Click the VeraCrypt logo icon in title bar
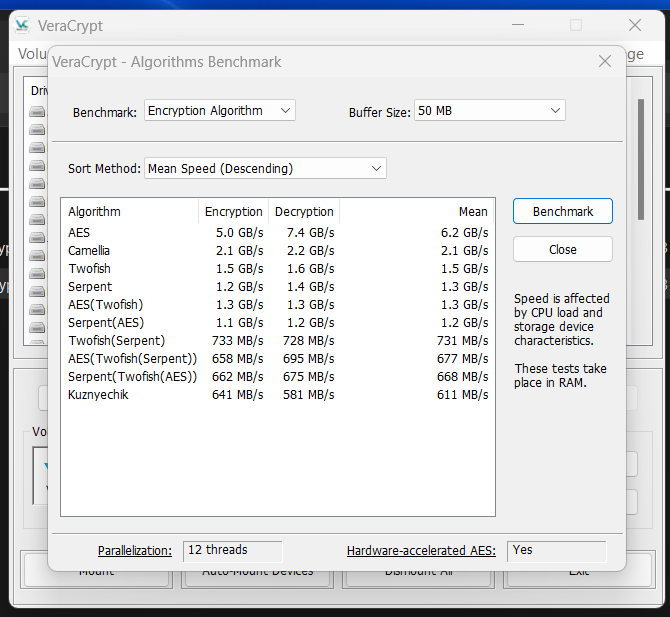The width and height of the screenshot is (670, 617). click(22, 26)
